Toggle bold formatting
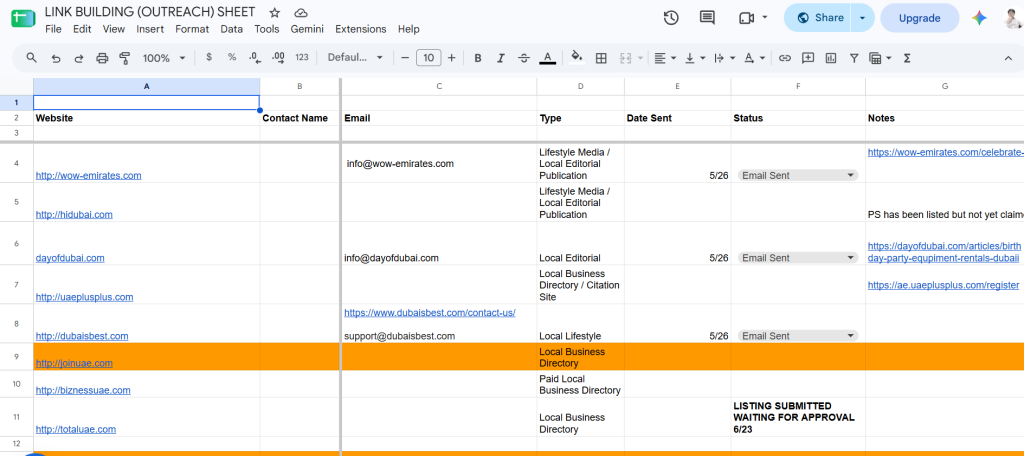 477,58
